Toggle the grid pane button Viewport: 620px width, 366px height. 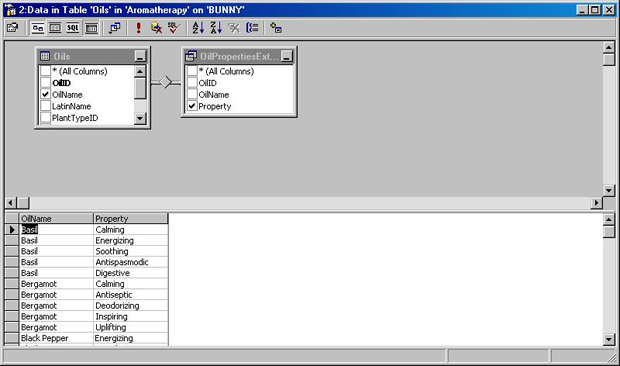click(x=55, y=28)
